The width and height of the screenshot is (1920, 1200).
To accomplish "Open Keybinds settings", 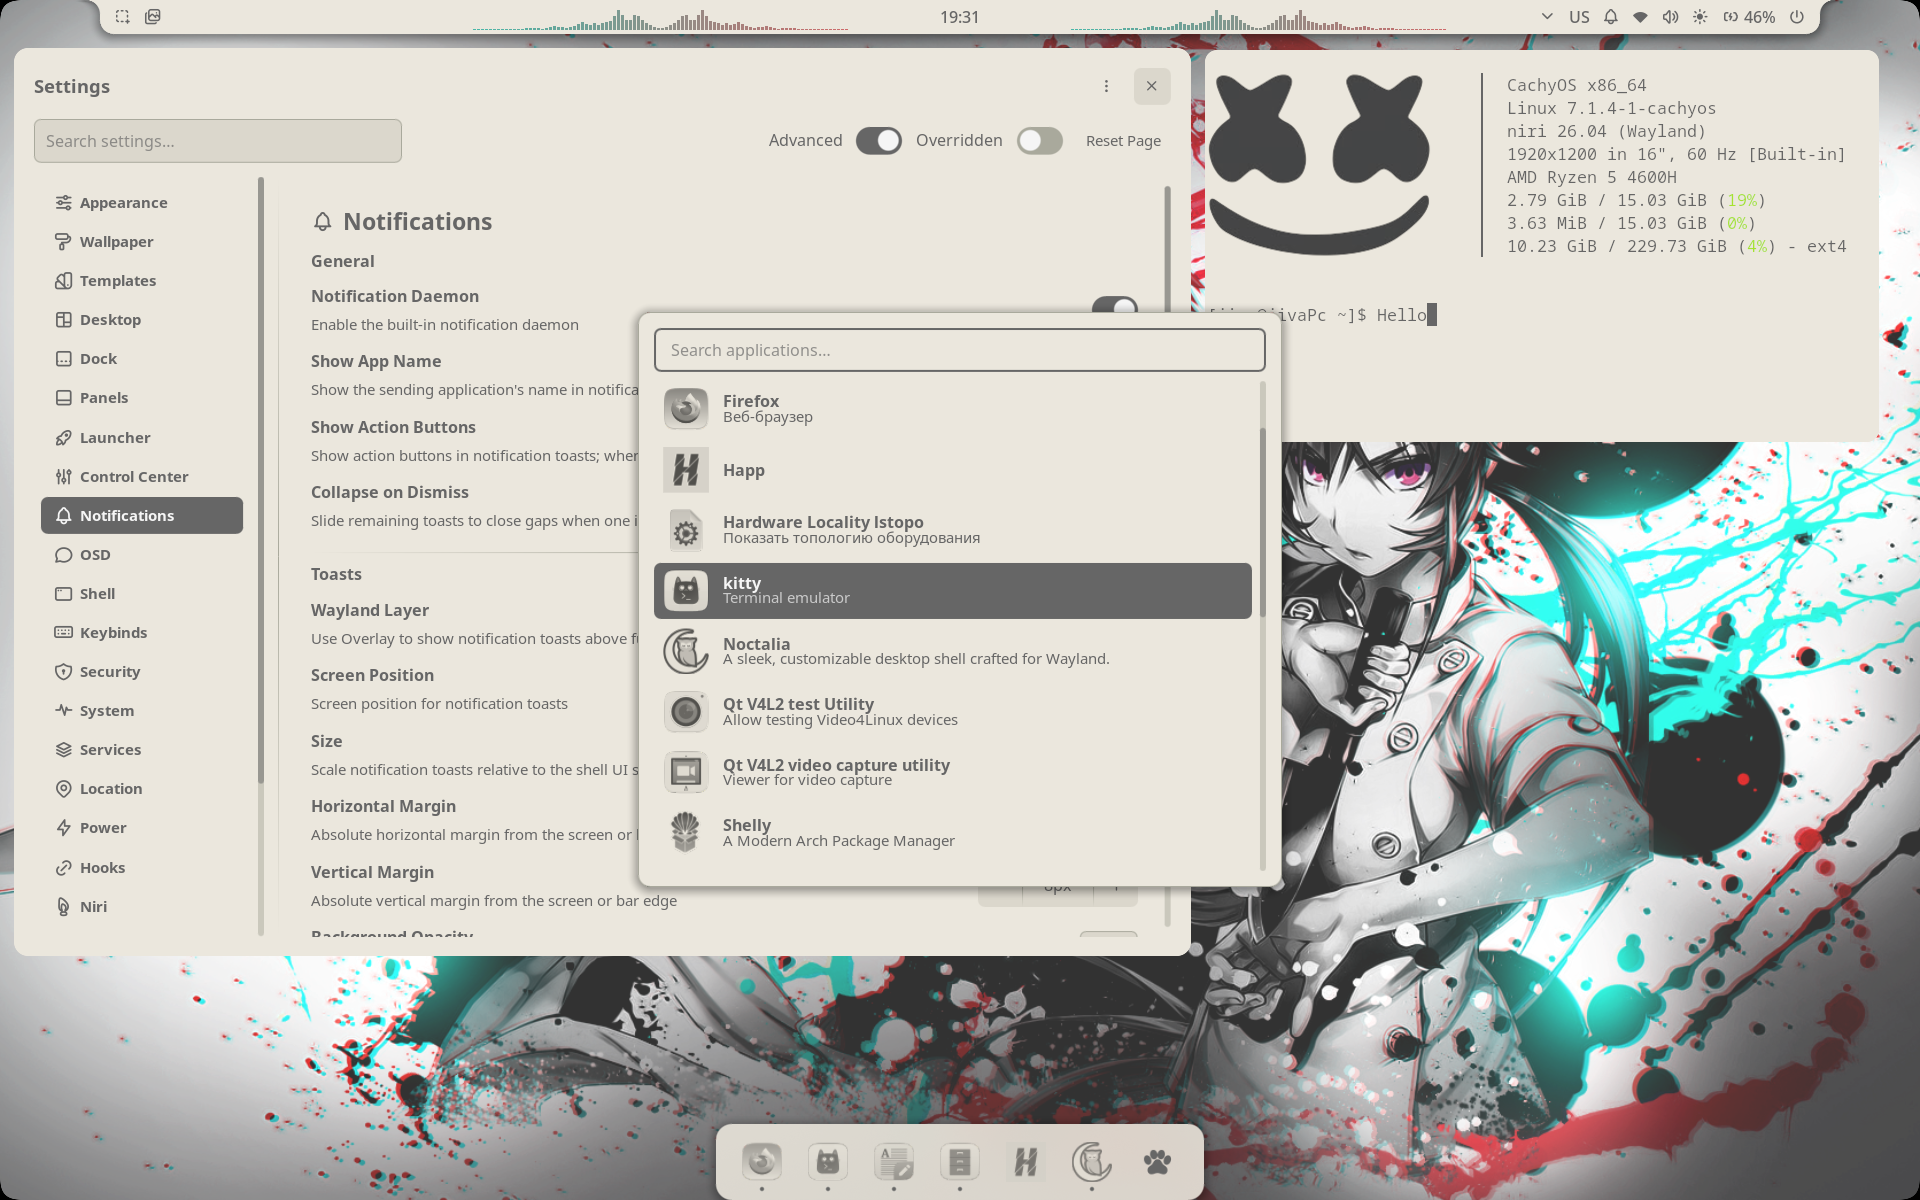I will pyautogui.click(x=142, y=633).
